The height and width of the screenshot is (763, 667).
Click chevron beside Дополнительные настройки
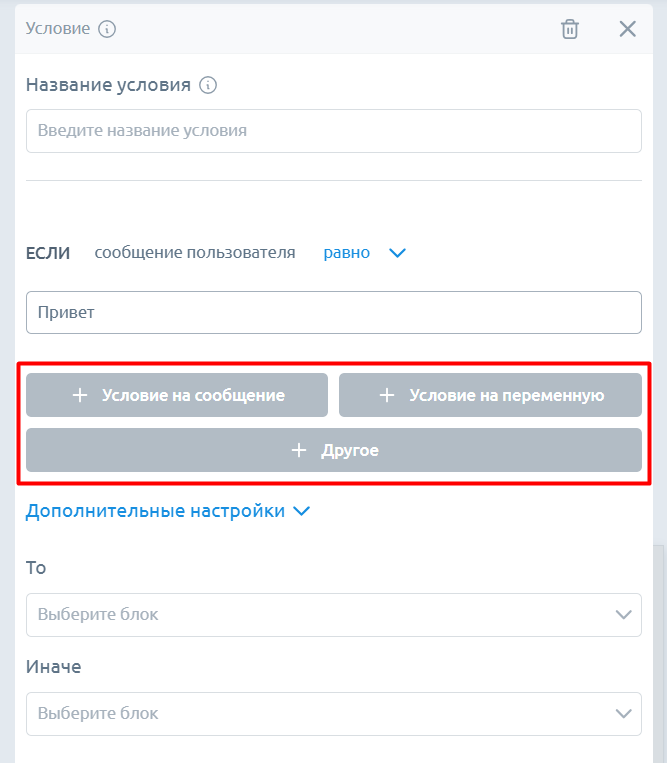301,512
